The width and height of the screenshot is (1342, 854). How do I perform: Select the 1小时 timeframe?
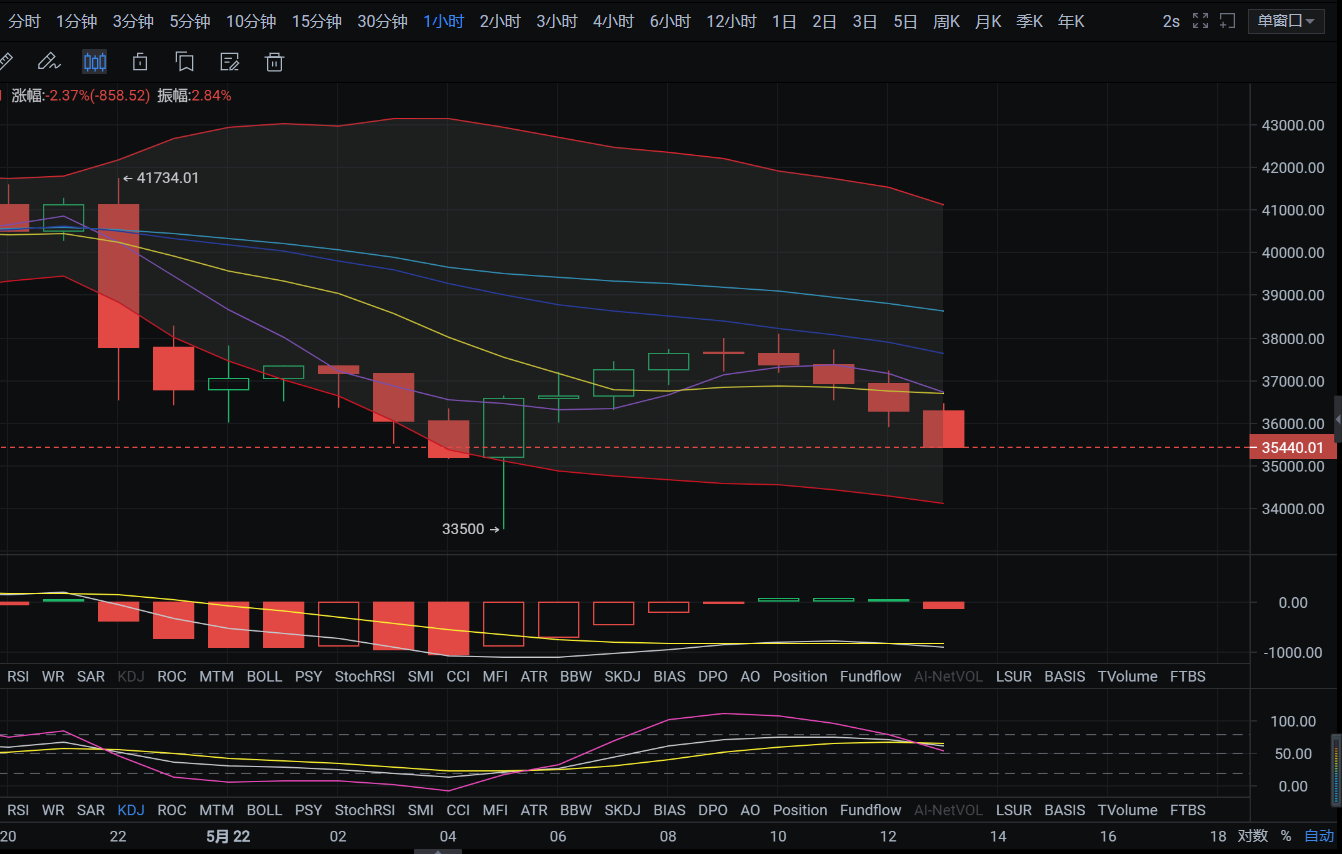click(443, 21)
